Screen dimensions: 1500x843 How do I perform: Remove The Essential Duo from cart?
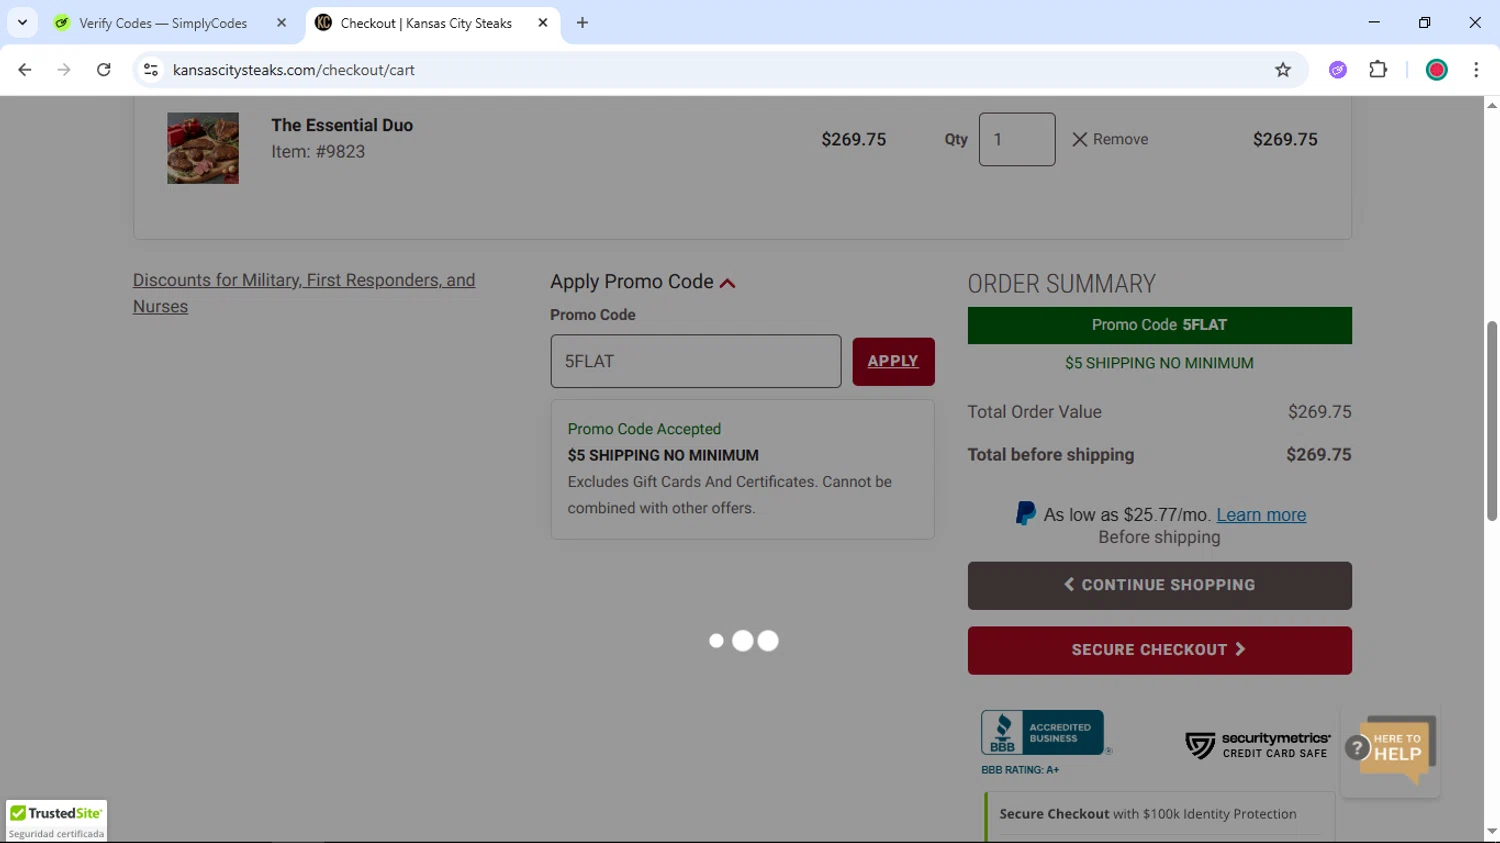1110,139
